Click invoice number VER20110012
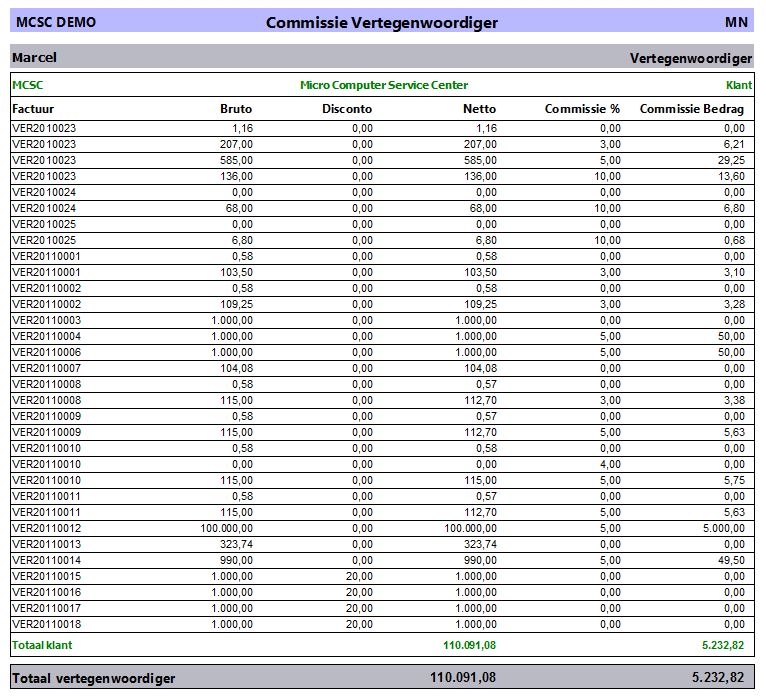766x698 pixels. click(46, 528)
